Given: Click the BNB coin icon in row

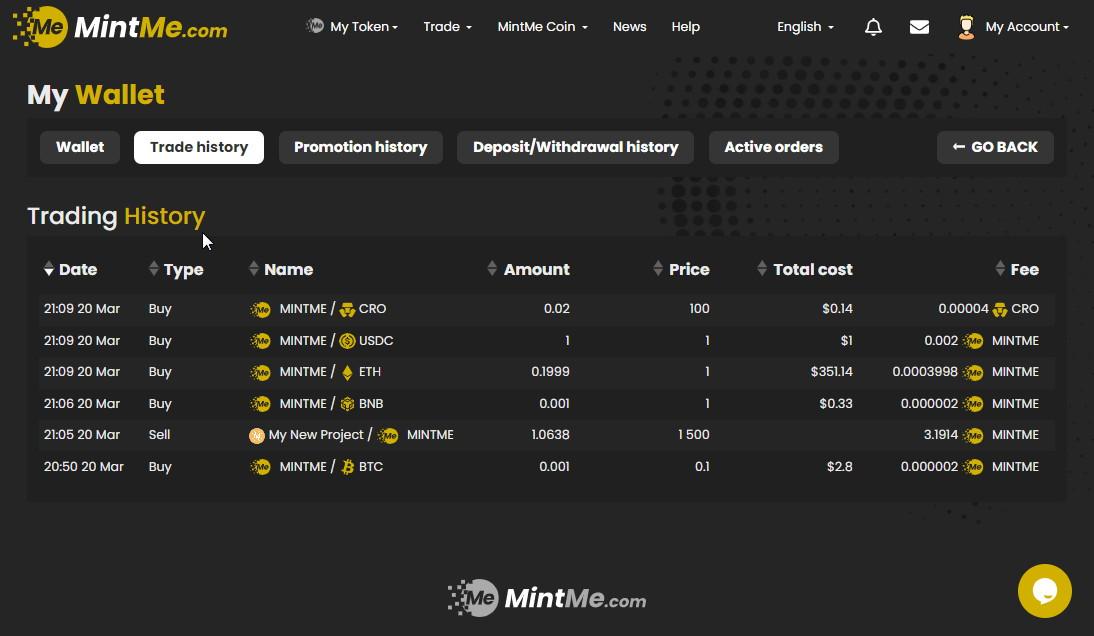Looking at the screenshot, I should (348, 404).
